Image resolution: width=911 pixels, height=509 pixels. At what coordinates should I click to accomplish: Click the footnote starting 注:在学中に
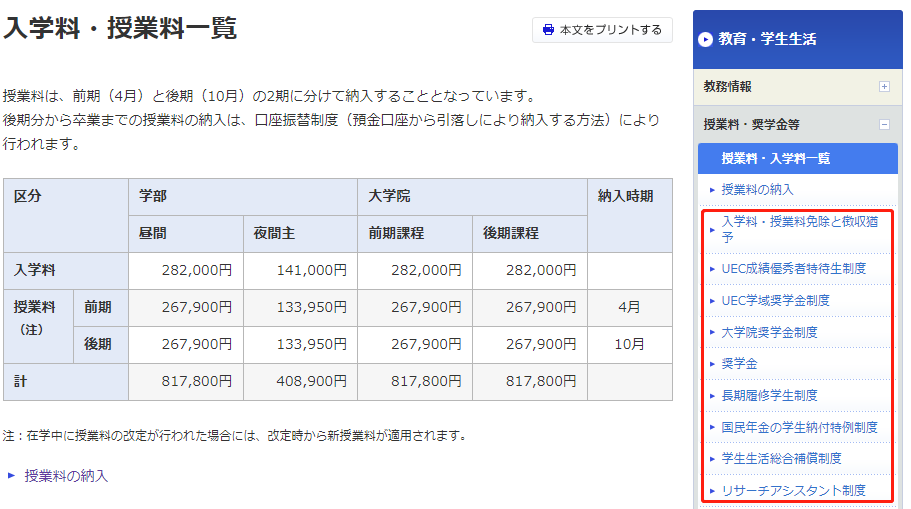point(235,435)
